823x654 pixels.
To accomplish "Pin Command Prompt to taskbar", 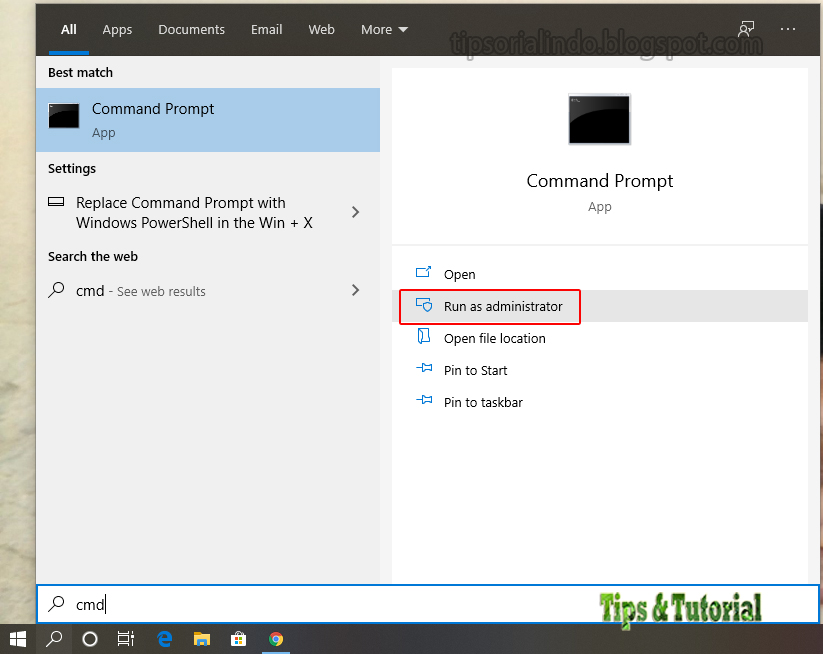I will pos(482,402).
